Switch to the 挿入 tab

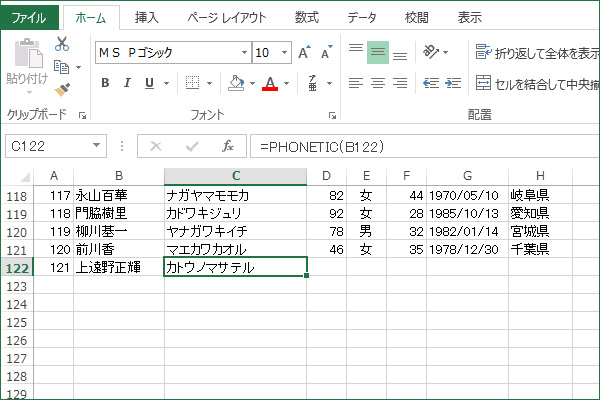pos(147,17)
